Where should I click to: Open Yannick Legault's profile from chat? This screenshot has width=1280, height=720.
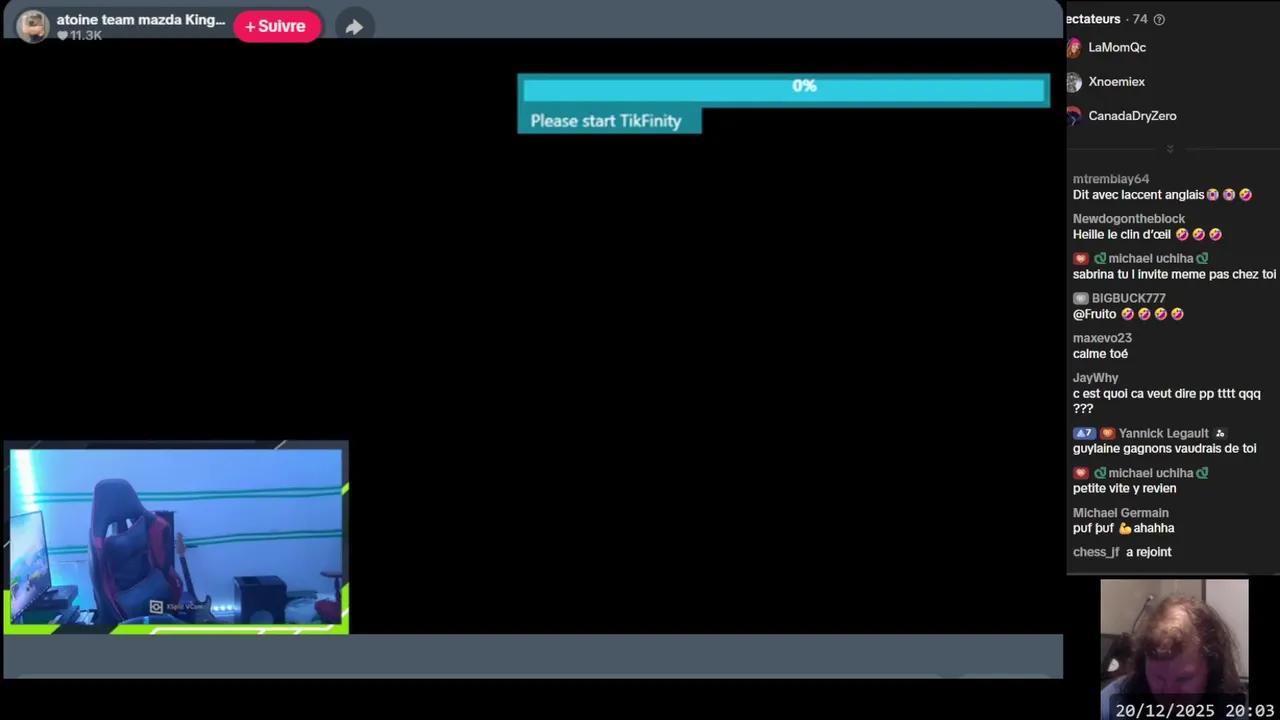pyautogui.click(x=1164, y=433)
